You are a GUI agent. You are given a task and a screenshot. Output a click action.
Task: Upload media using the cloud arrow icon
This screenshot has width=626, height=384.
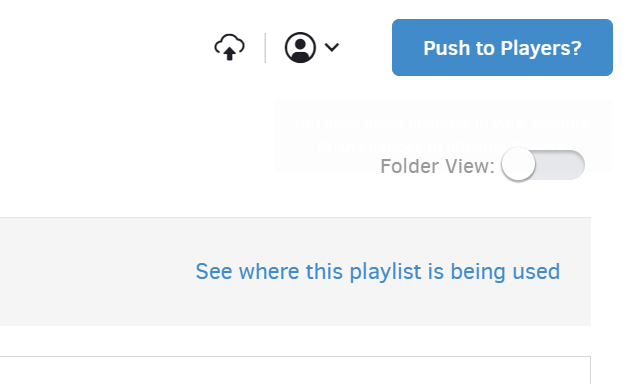point(230,47)
